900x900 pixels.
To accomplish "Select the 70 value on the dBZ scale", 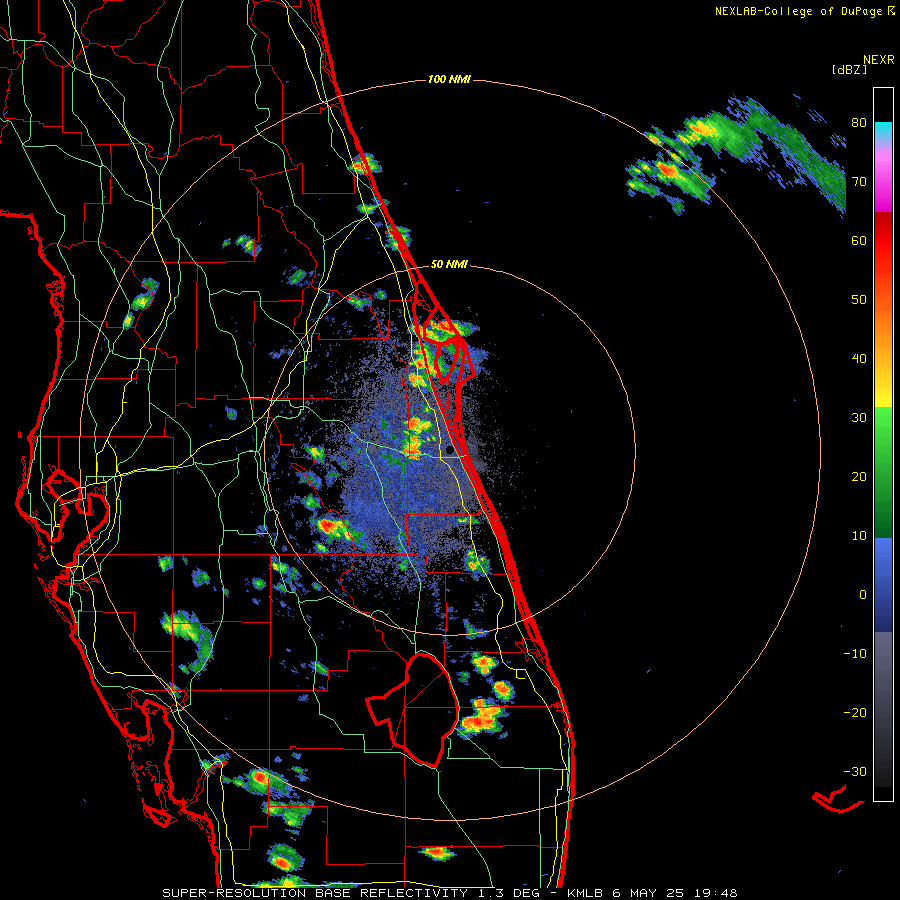I will [x=859, y=182].
